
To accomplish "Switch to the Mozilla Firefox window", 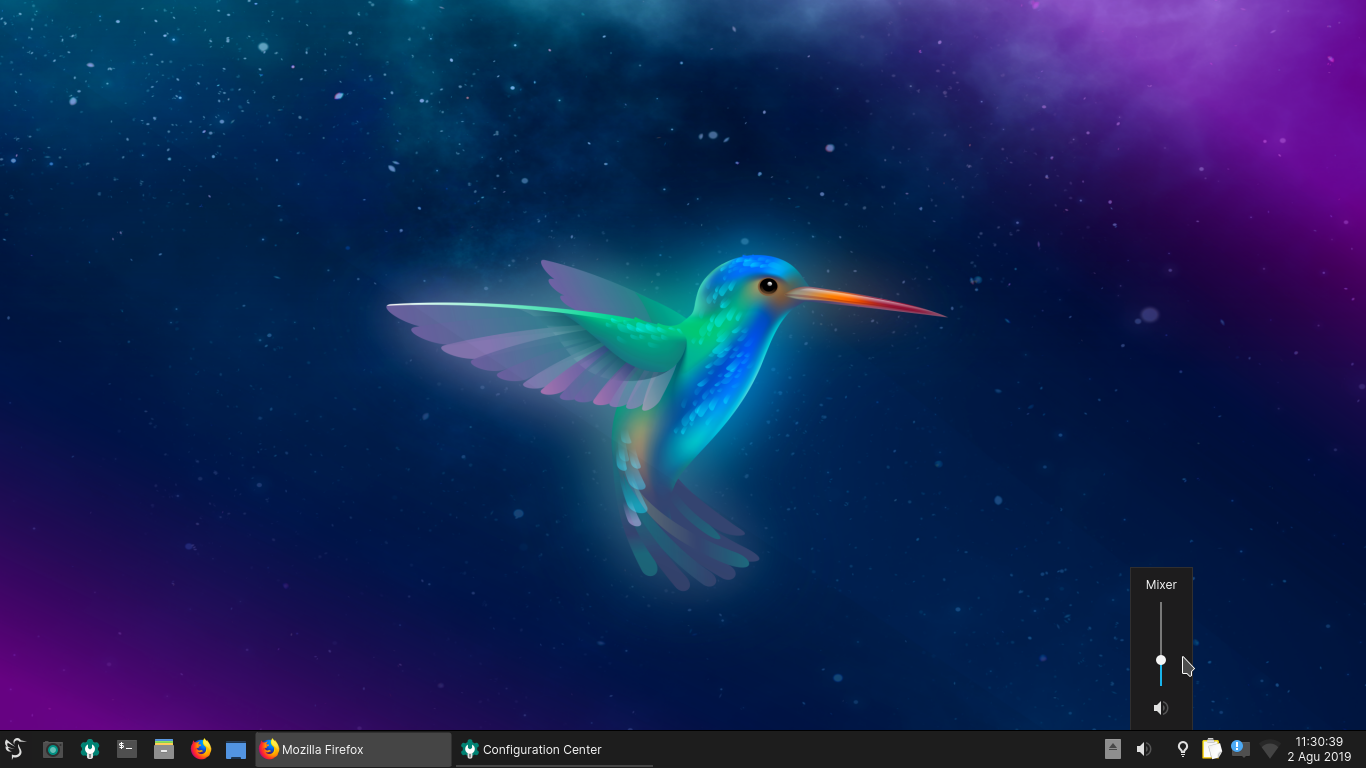I will pyautogui.click(x=354, y=749).
